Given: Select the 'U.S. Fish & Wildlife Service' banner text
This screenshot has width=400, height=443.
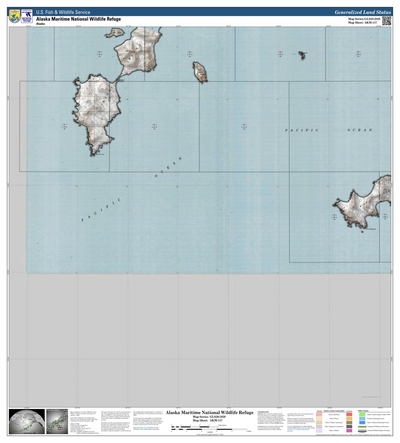Looking at the screenshot, I should pyautogui.click(x=63, y=12).
